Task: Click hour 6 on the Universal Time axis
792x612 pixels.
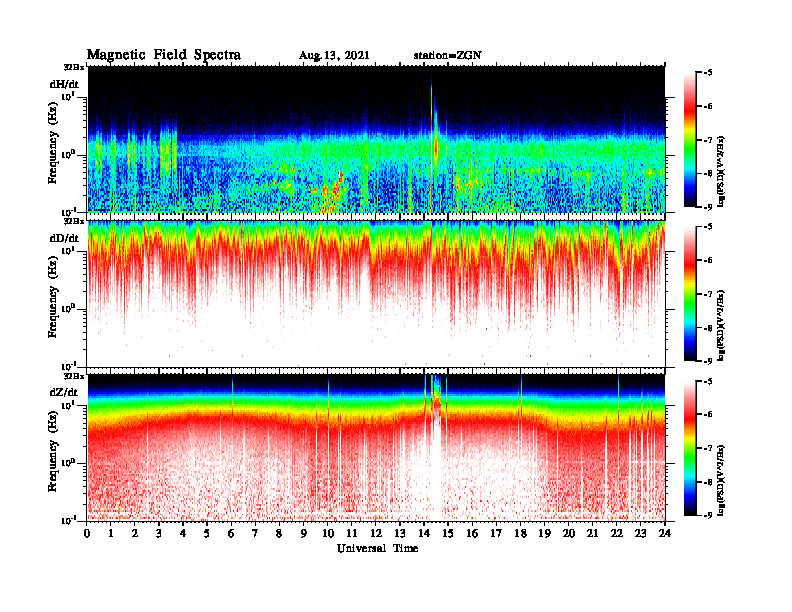Action: pyautogui.click(x=231, y=534)
